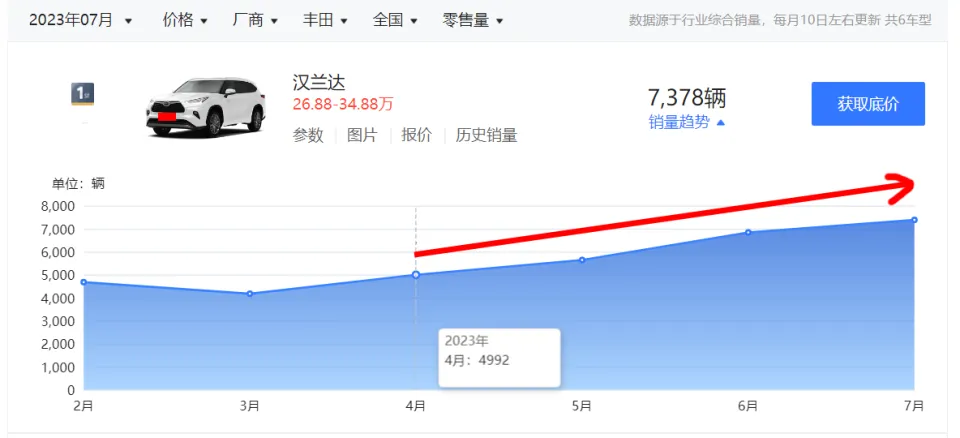Click the 5月 x-axis label

(582, 405)
